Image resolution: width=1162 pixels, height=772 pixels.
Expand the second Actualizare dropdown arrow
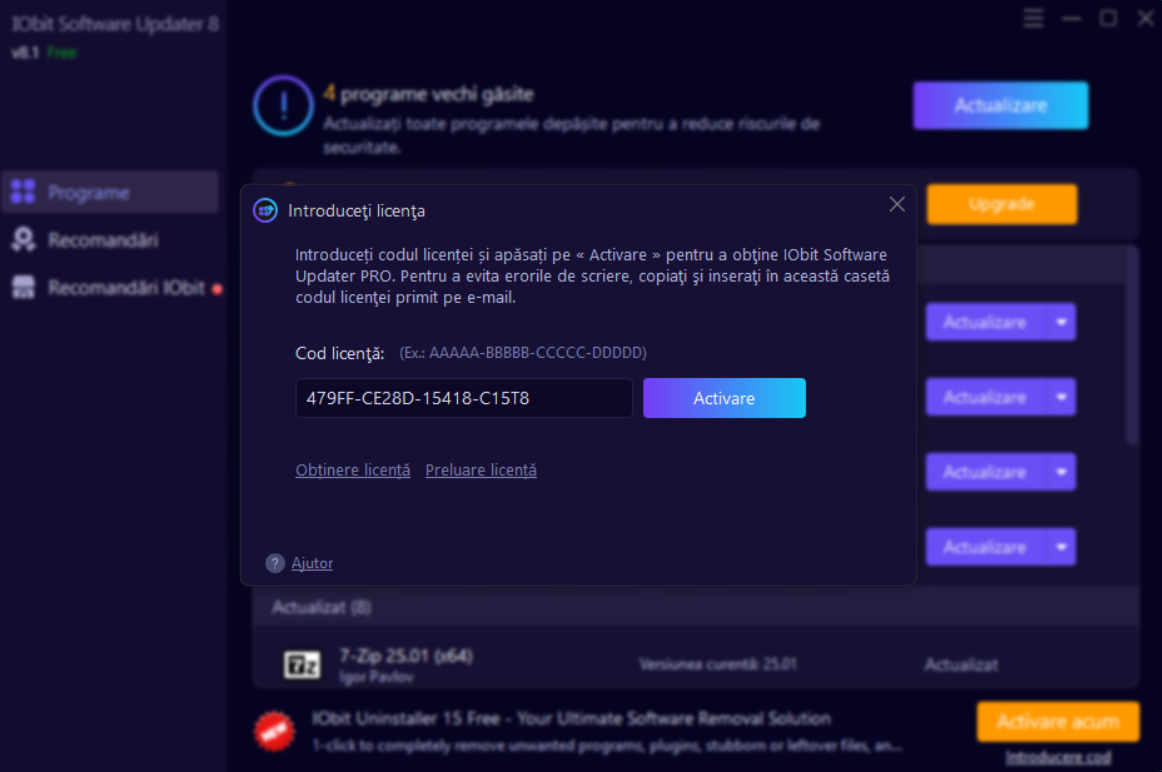(1061, 397)
